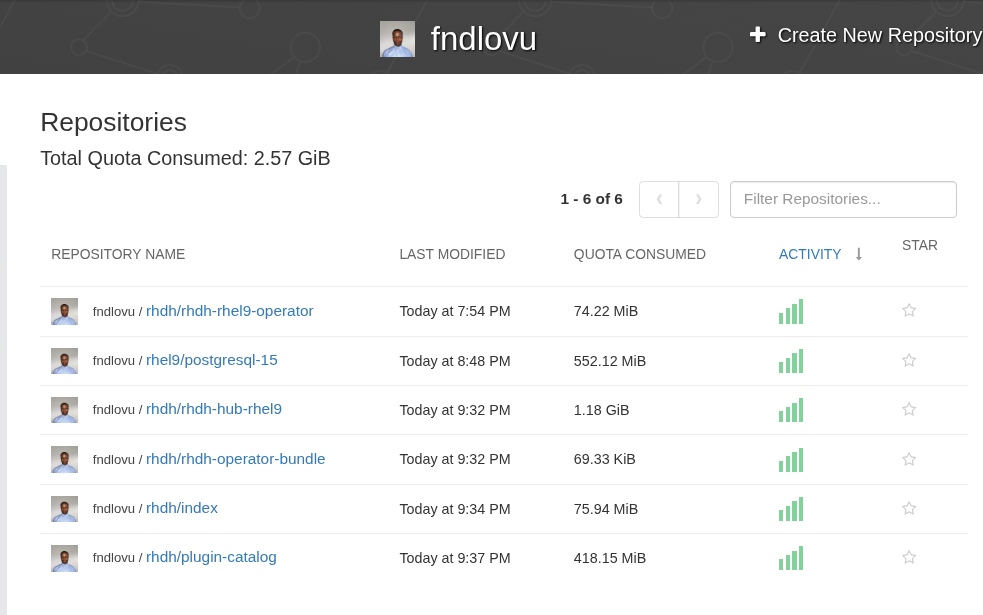The width and height of the screenshot is (983, 615).
Task: Sort by Activity column header
Action: (x=810, y=254)
